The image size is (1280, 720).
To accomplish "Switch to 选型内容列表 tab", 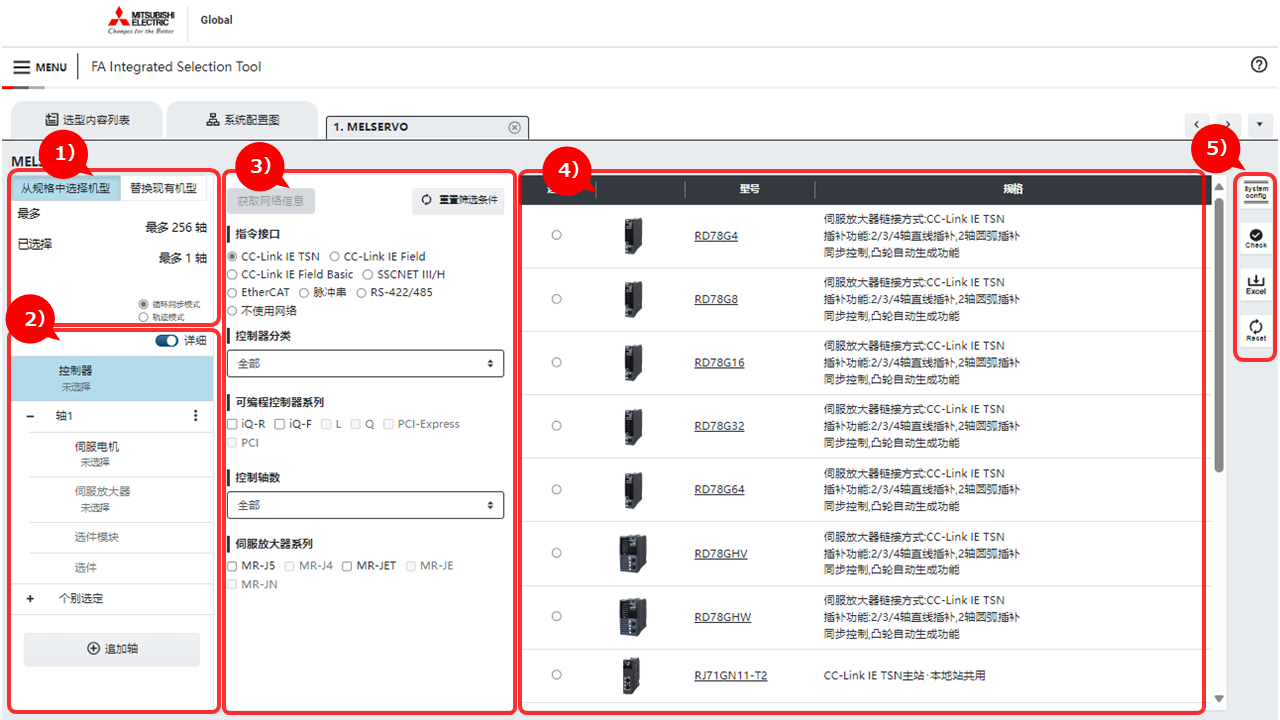I will tap(87, 120).
